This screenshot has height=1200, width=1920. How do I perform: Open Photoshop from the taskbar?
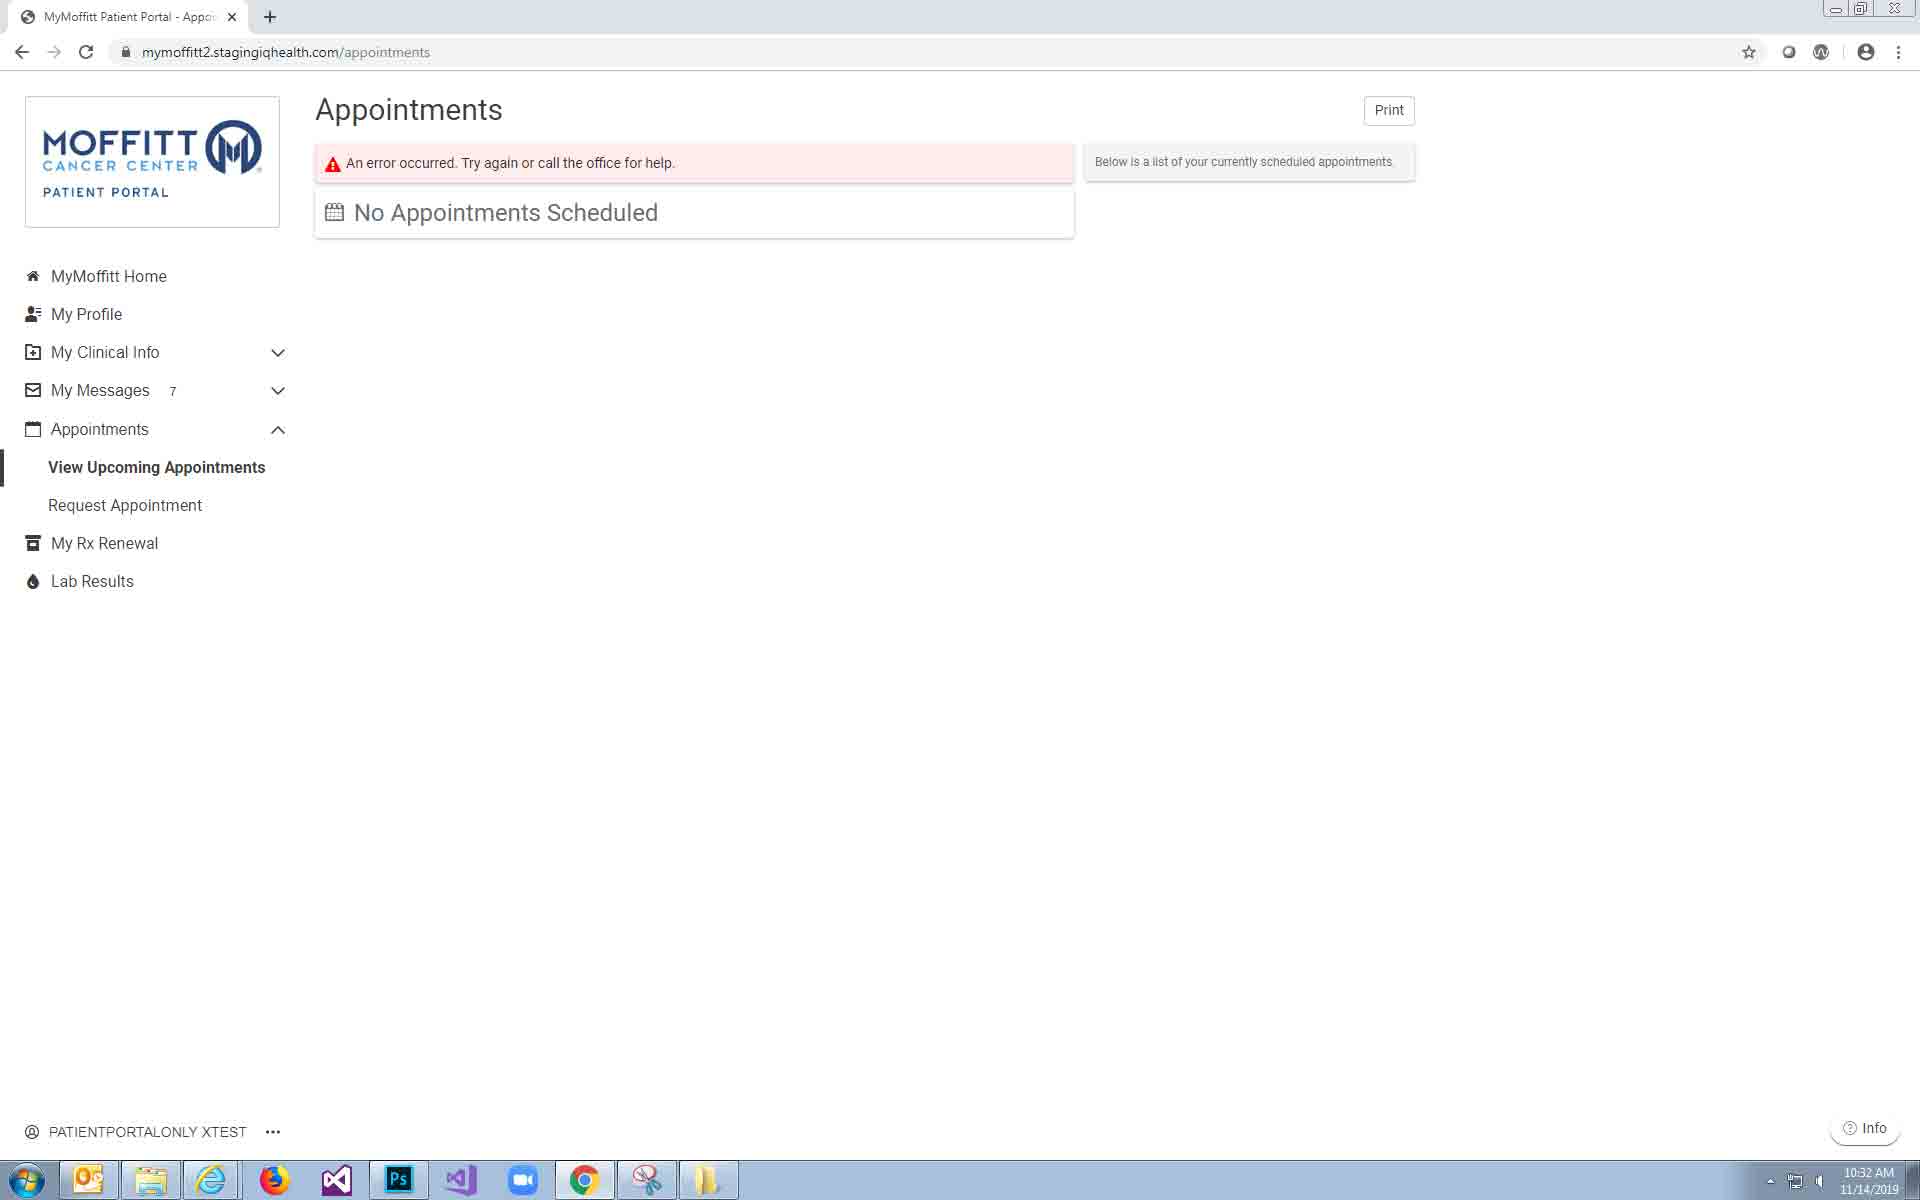point(399,1180)
